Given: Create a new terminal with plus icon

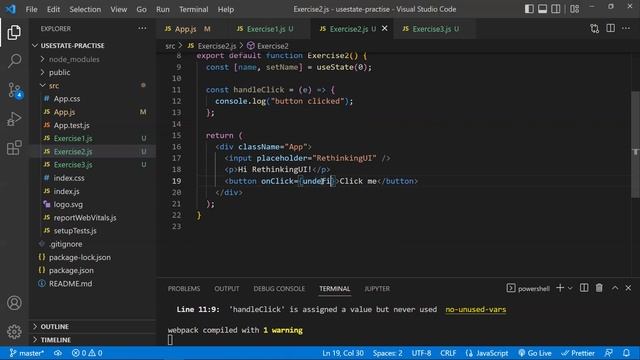Looking at the screenshot, I should (560, 288).
